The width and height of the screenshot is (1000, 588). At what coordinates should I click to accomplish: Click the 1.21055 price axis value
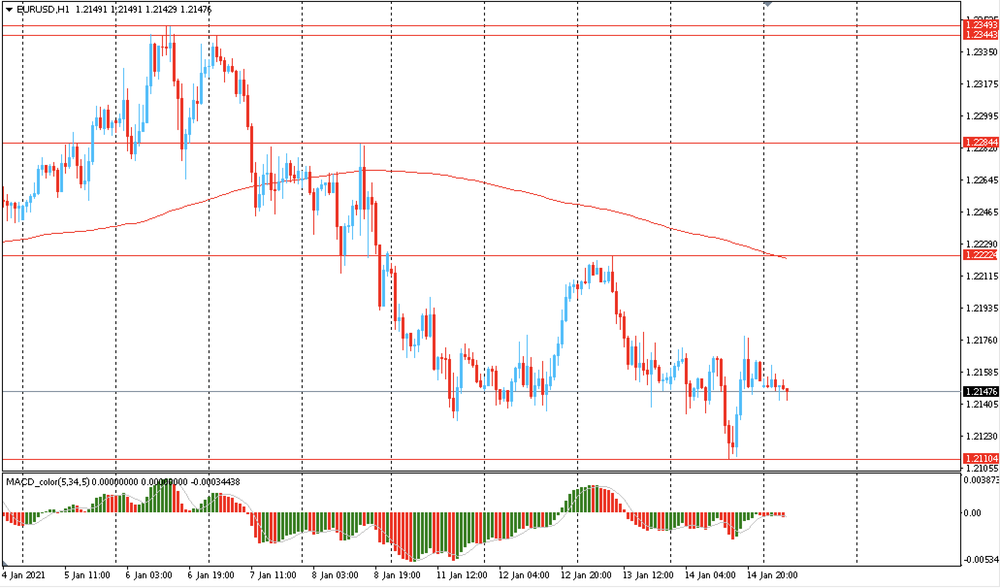point(983,468)
